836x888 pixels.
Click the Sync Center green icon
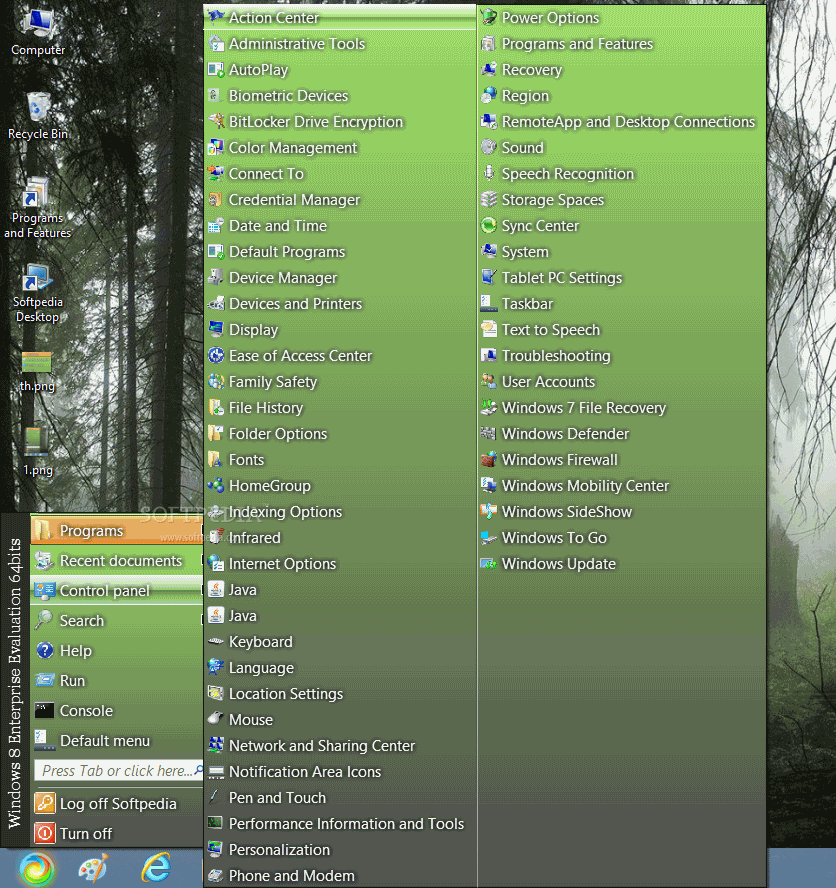click(489, 225)
